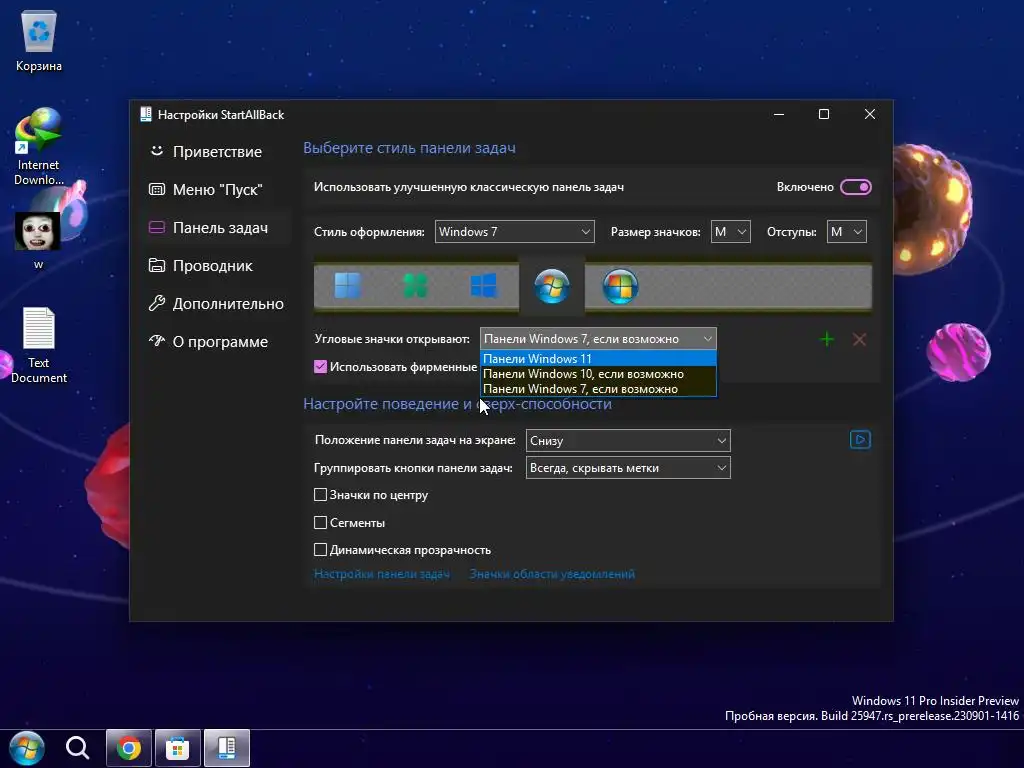Open taskbar position 'Снизу' dropdown
The width and height of the screenshot is (1024, 768).
coord(628,440)
